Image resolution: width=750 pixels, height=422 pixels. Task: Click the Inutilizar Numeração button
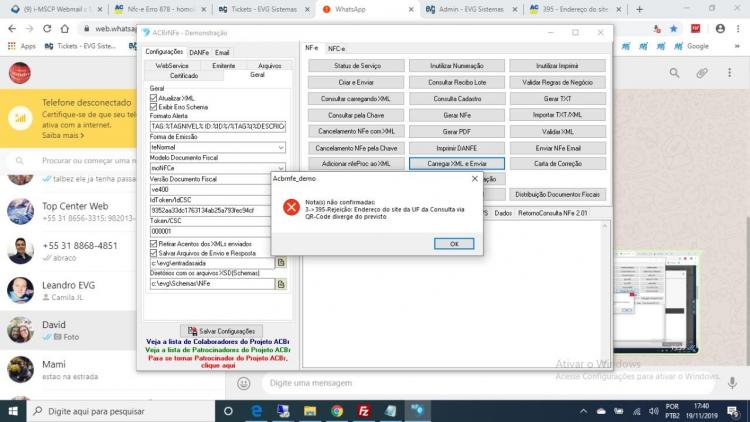coord(457,66)
